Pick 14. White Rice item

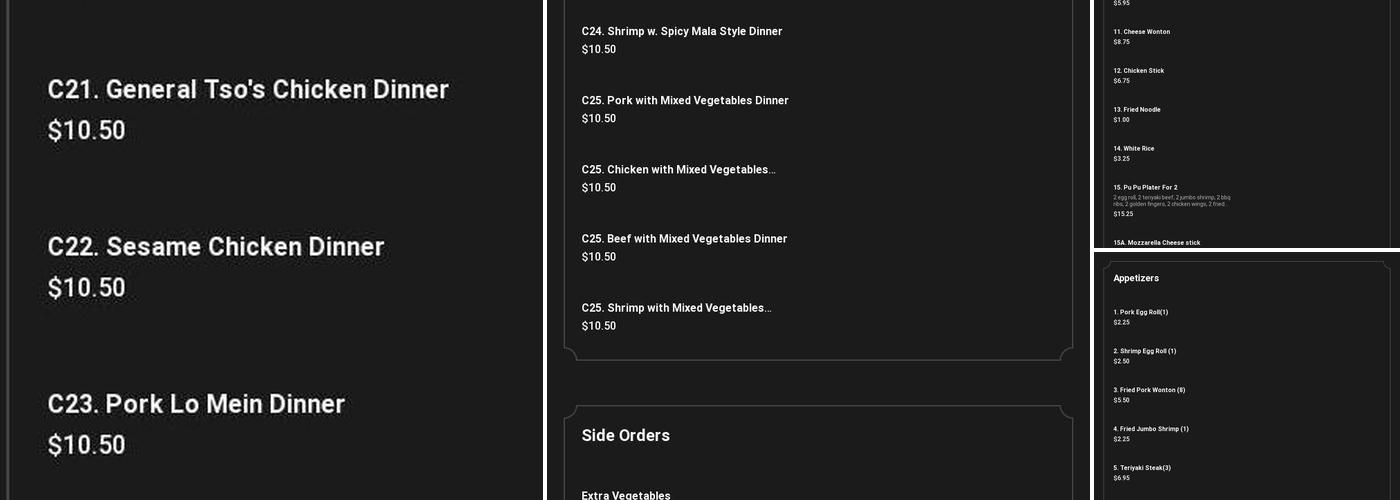[1134, 149]
